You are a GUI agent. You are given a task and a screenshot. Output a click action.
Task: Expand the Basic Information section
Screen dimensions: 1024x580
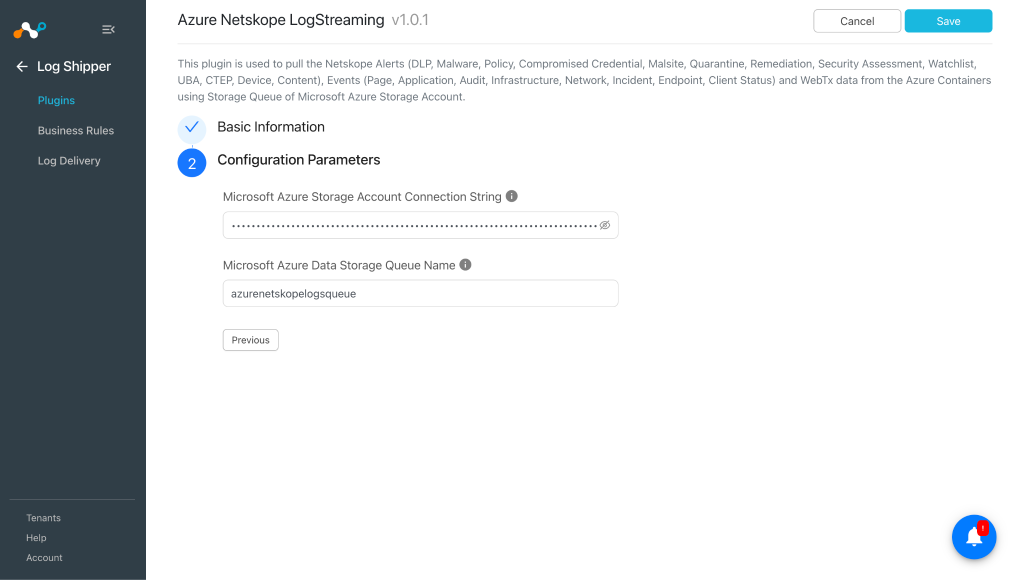tap(271, 127)
